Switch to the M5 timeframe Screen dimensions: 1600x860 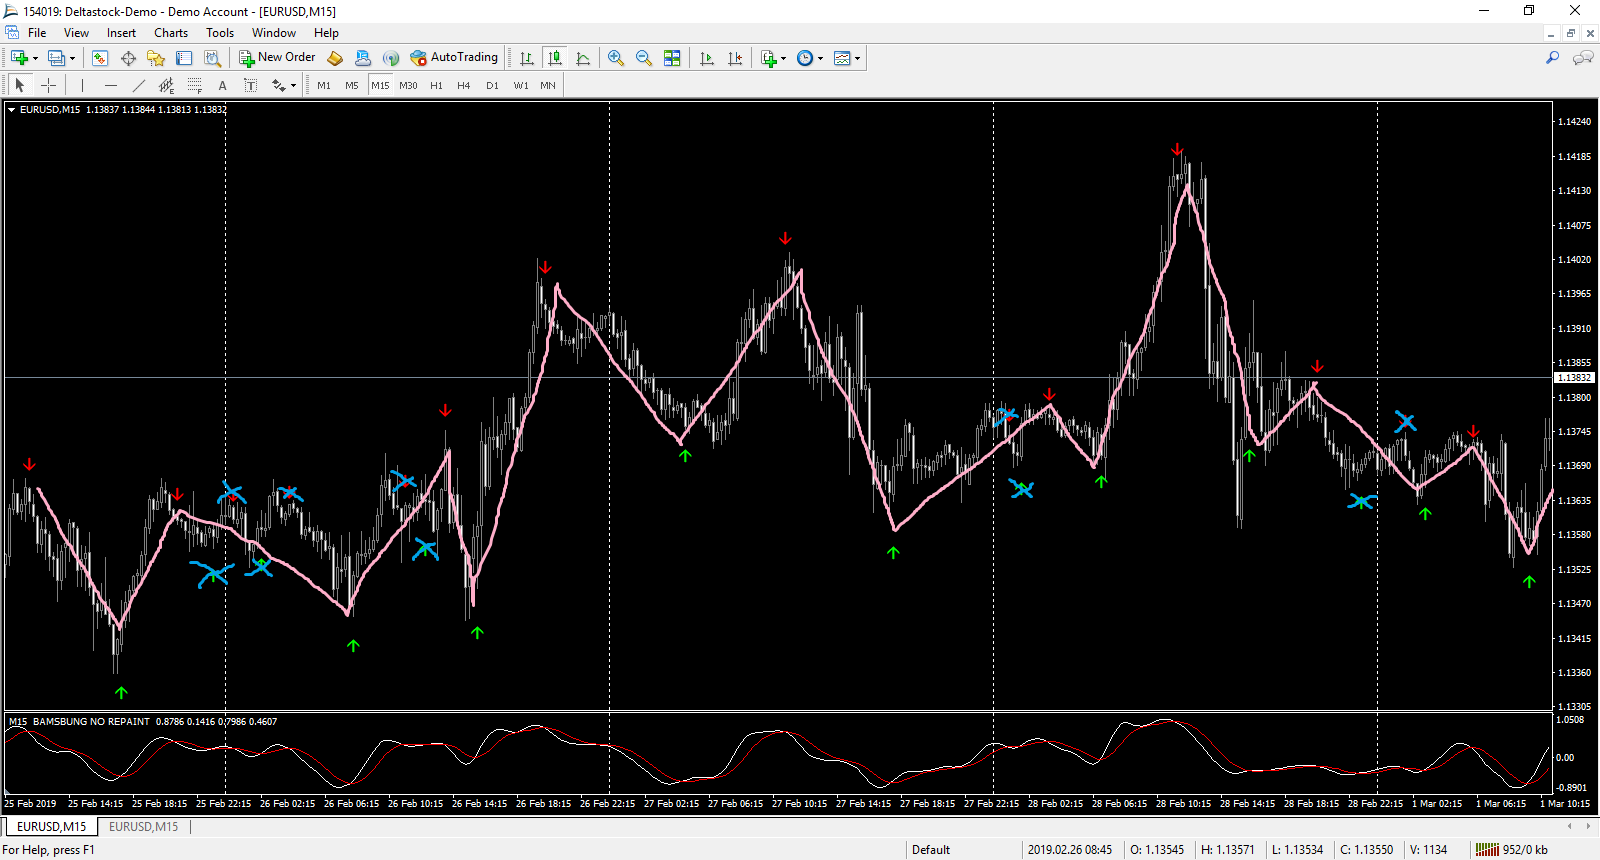(352, 85)
